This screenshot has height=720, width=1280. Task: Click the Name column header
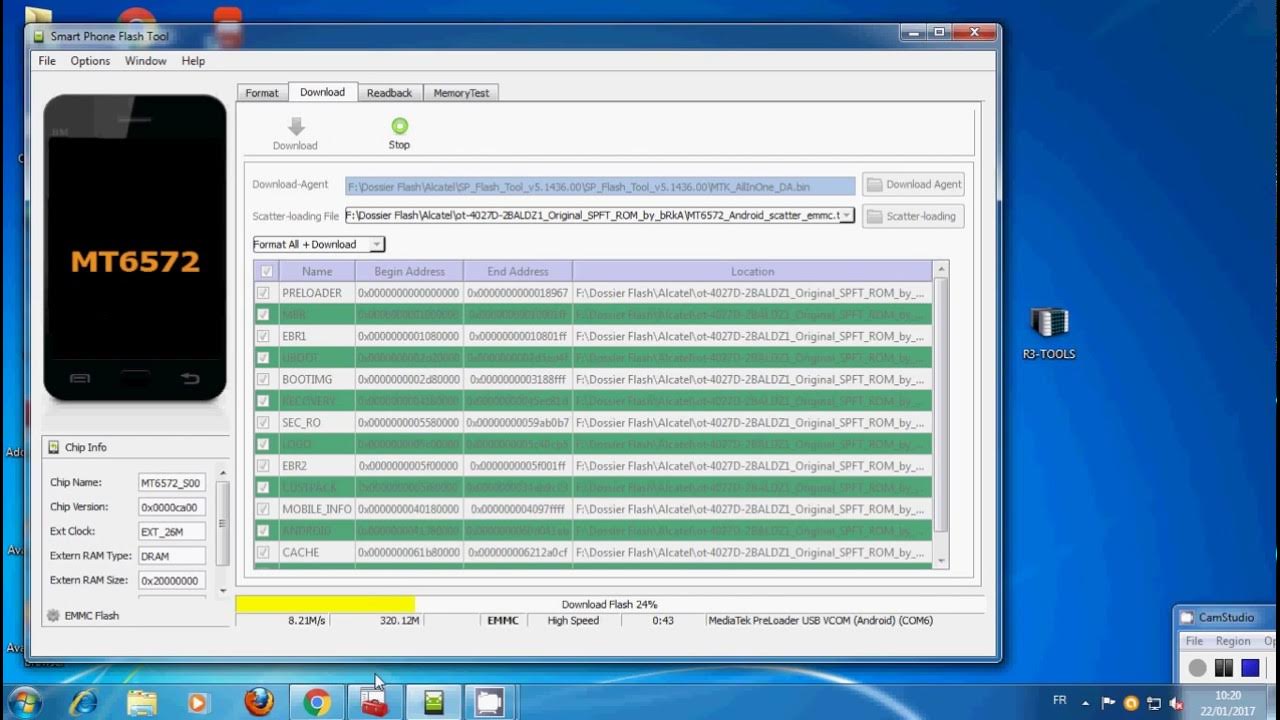click(x=317, y=271)
